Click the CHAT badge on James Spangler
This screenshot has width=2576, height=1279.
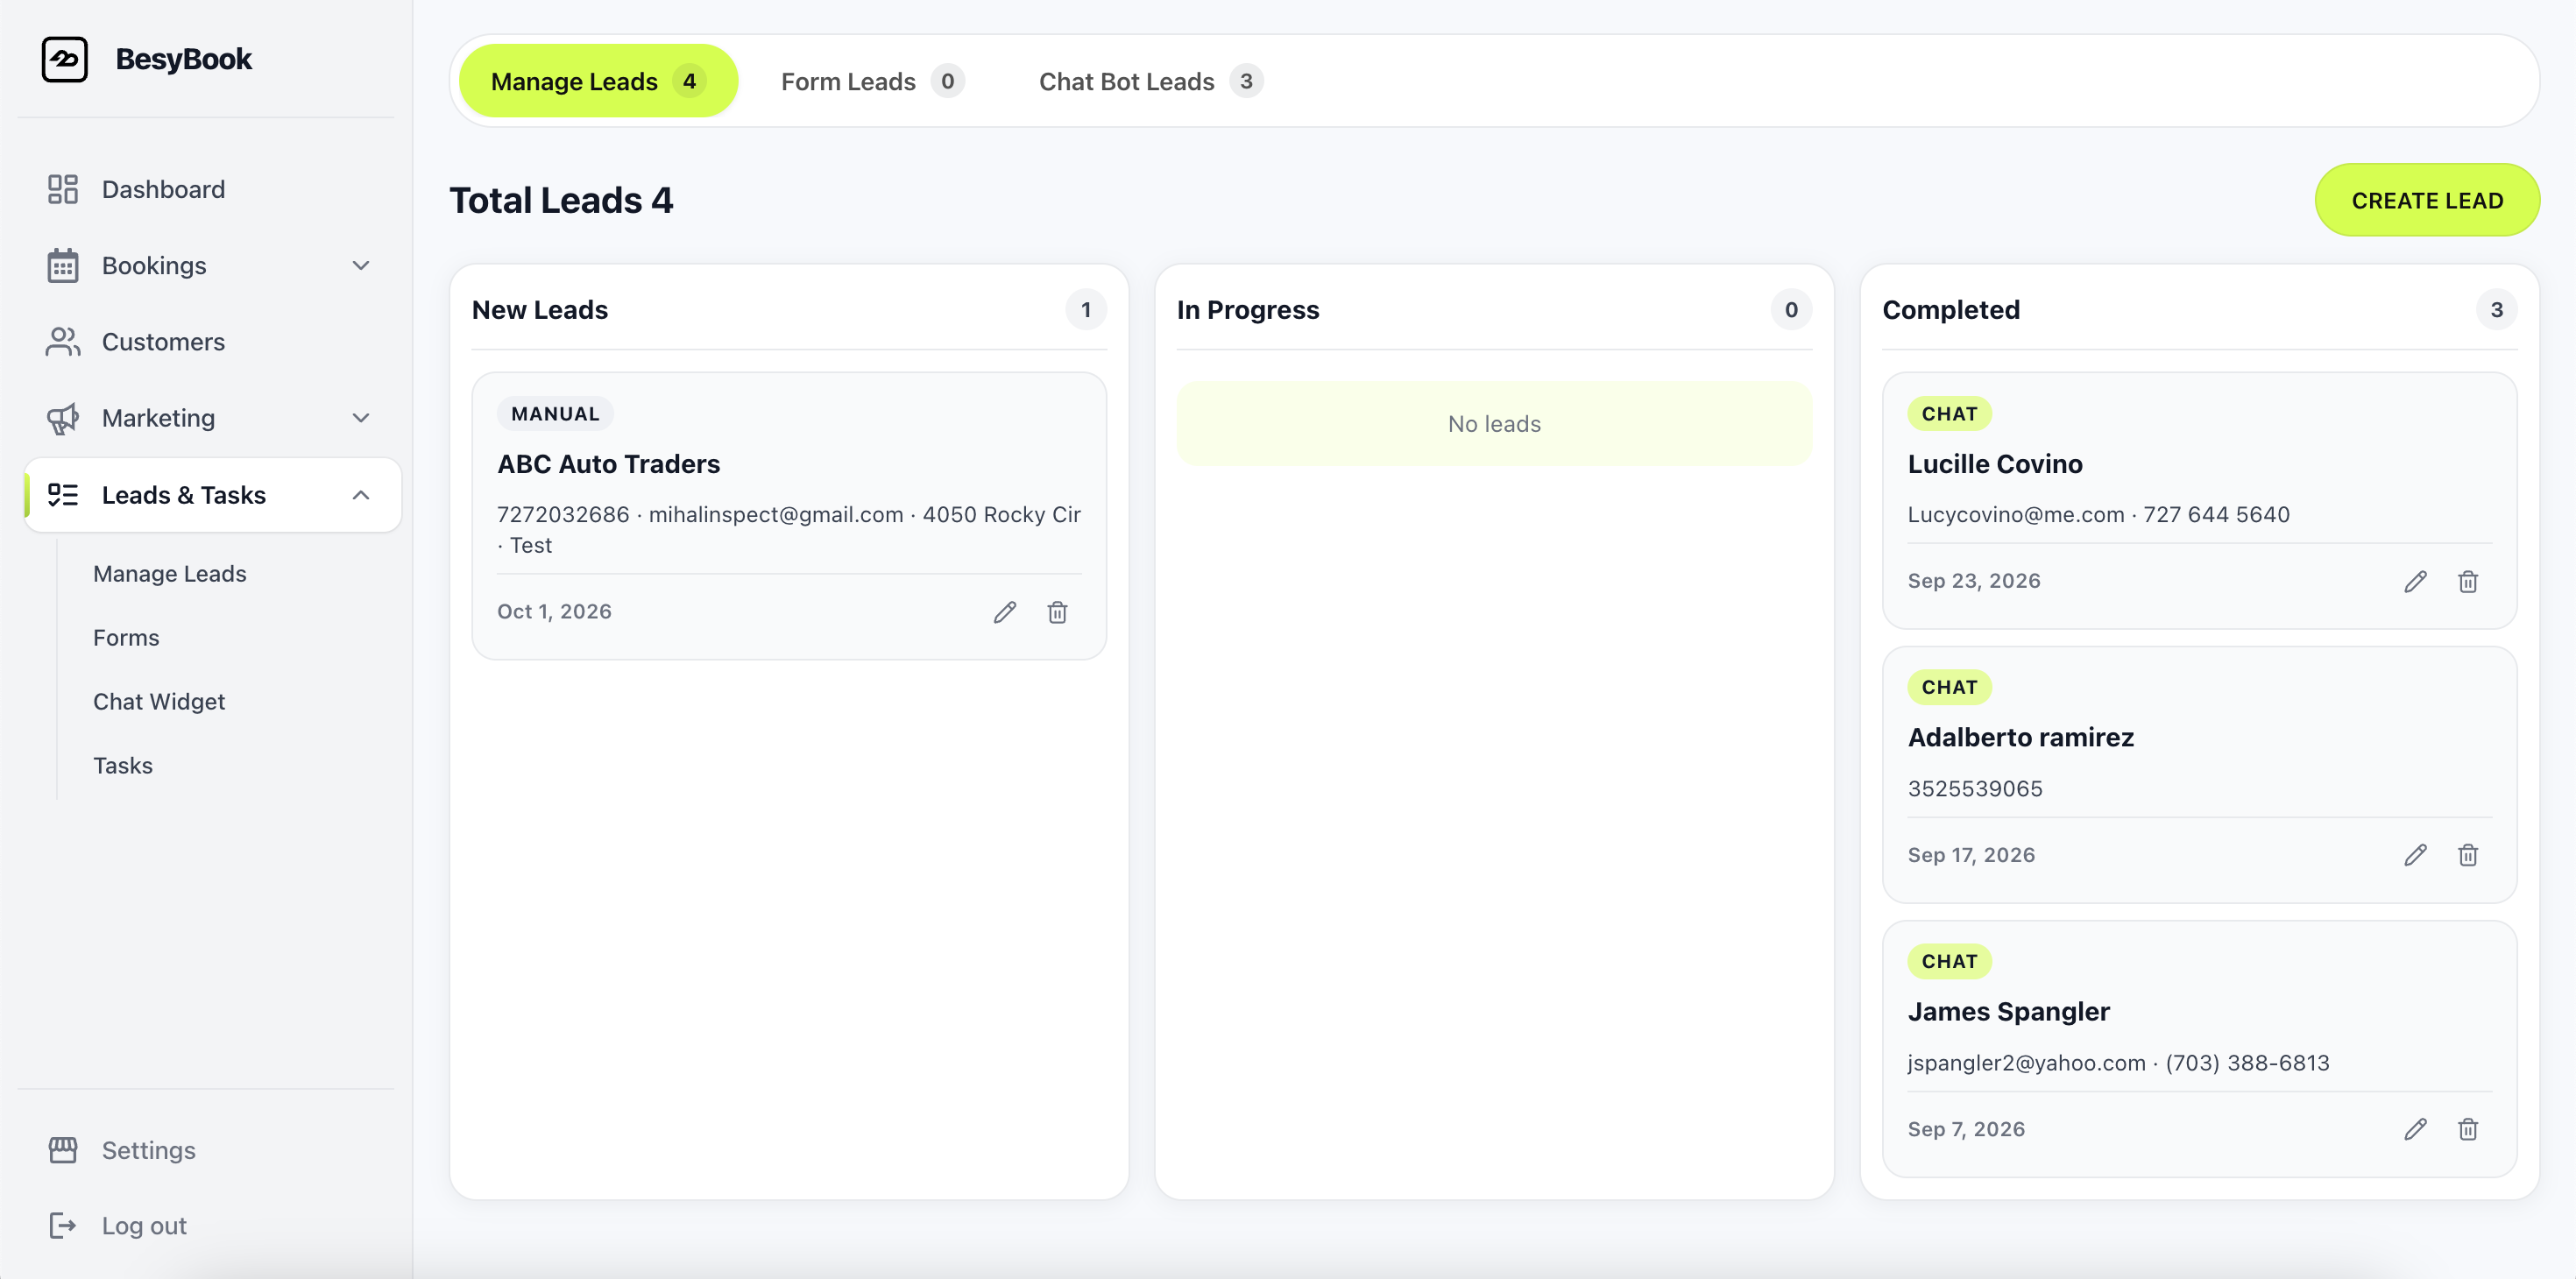click(1949, 961)
